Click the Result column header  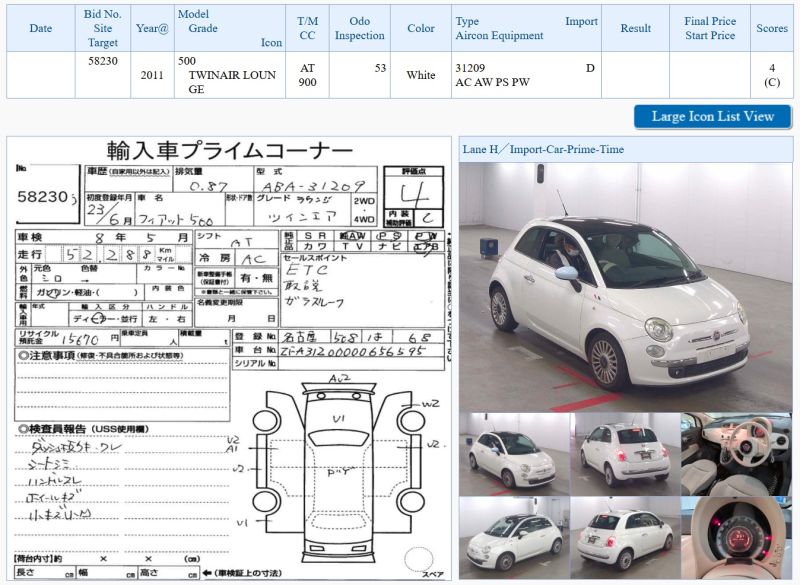tap(635, 29)
